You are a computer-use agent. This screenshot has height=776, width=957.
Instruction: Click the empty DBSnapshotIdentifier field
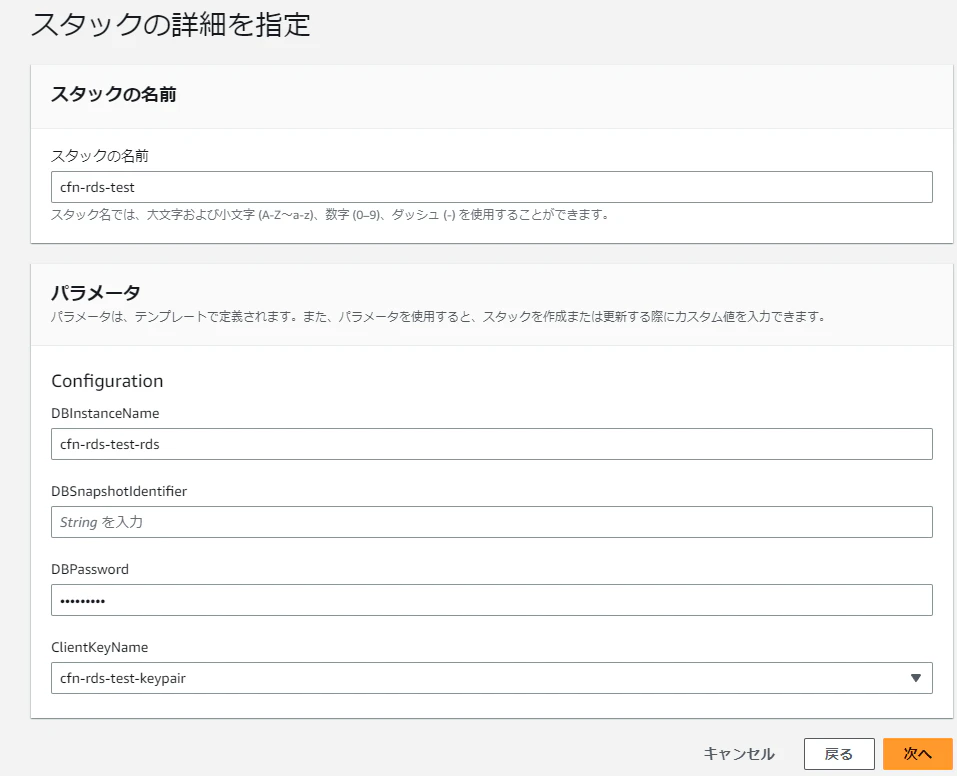point(491,522)
